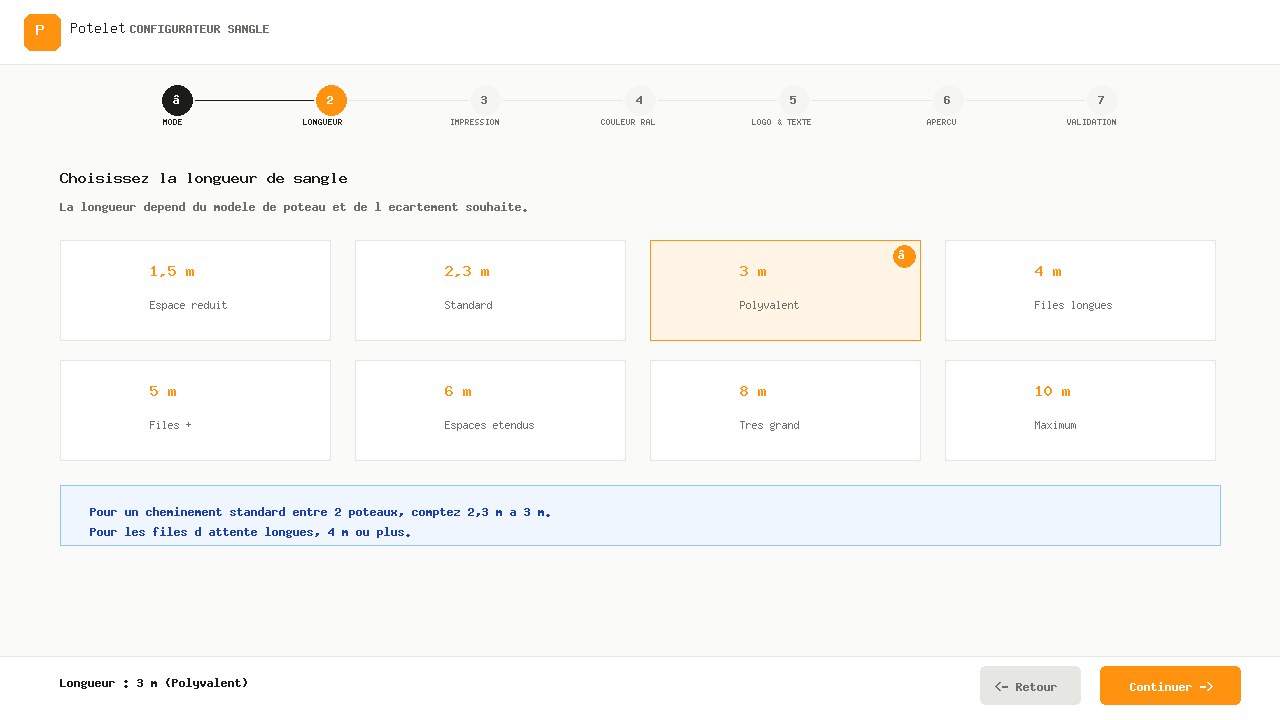Select the 4 m Files longues card

tap(1080, 290)
